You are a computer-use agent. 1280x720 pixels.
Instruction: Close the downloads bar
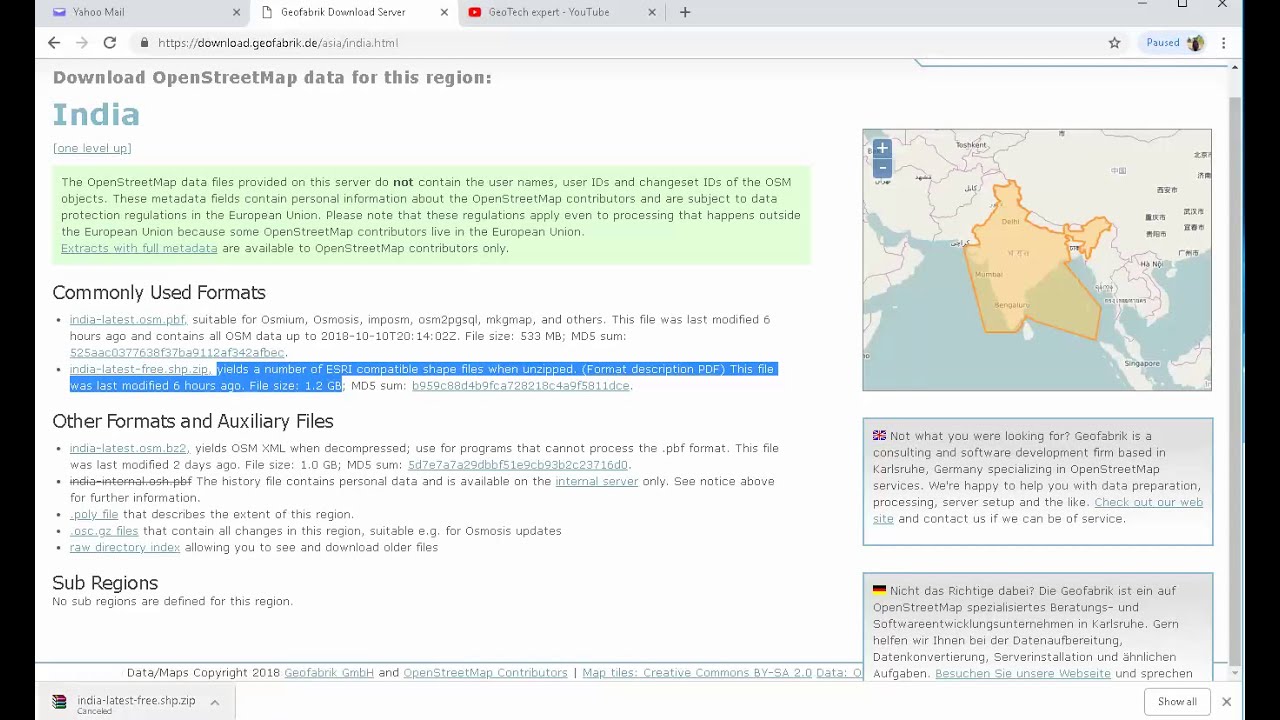[x=1226, y=702]
